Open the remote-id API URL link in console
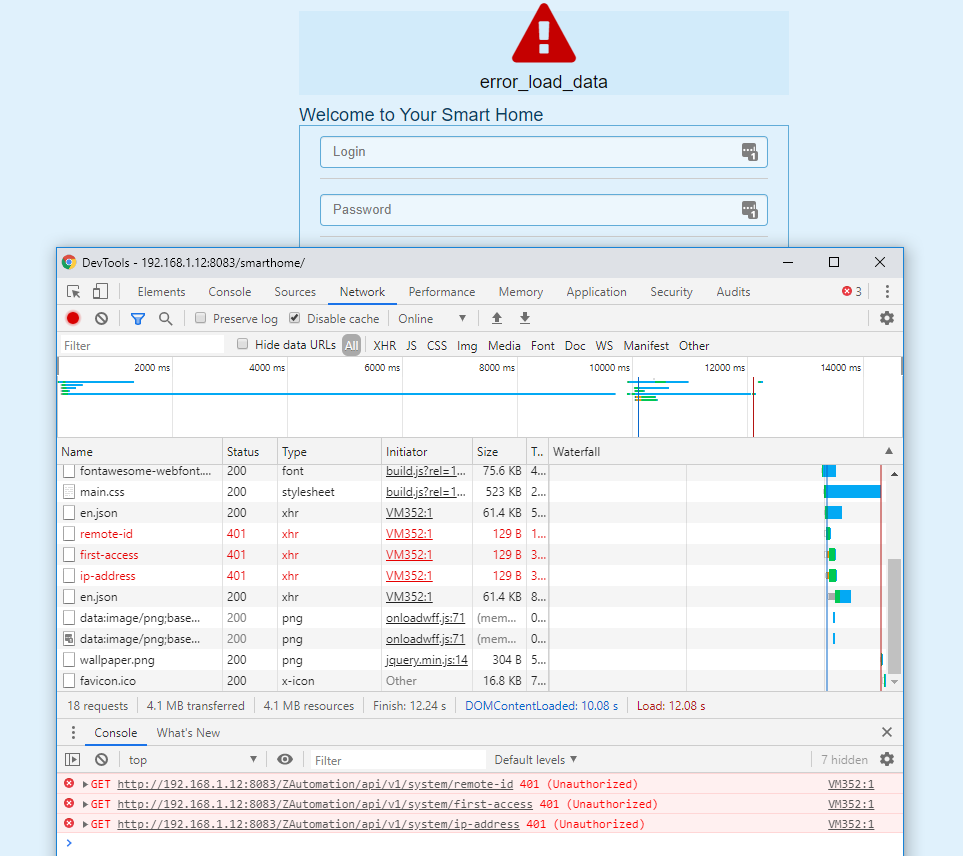Image resolution: width=963 pixels, height=856 pixels. (317, 784)
